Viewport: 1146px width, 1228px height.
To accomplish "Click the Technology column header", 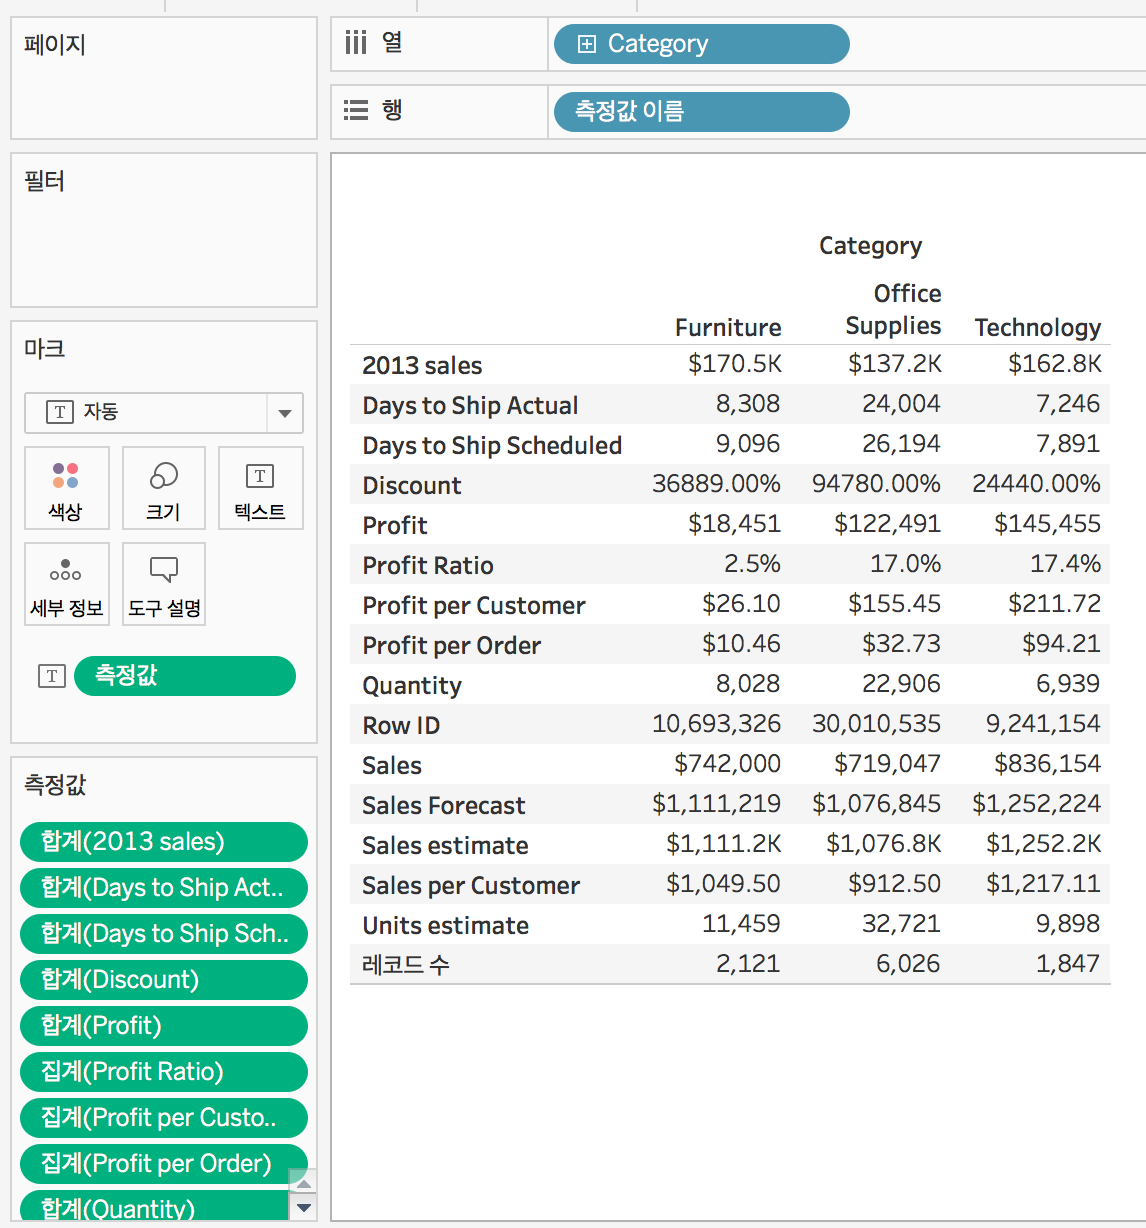I will (x=1038, y=328).
